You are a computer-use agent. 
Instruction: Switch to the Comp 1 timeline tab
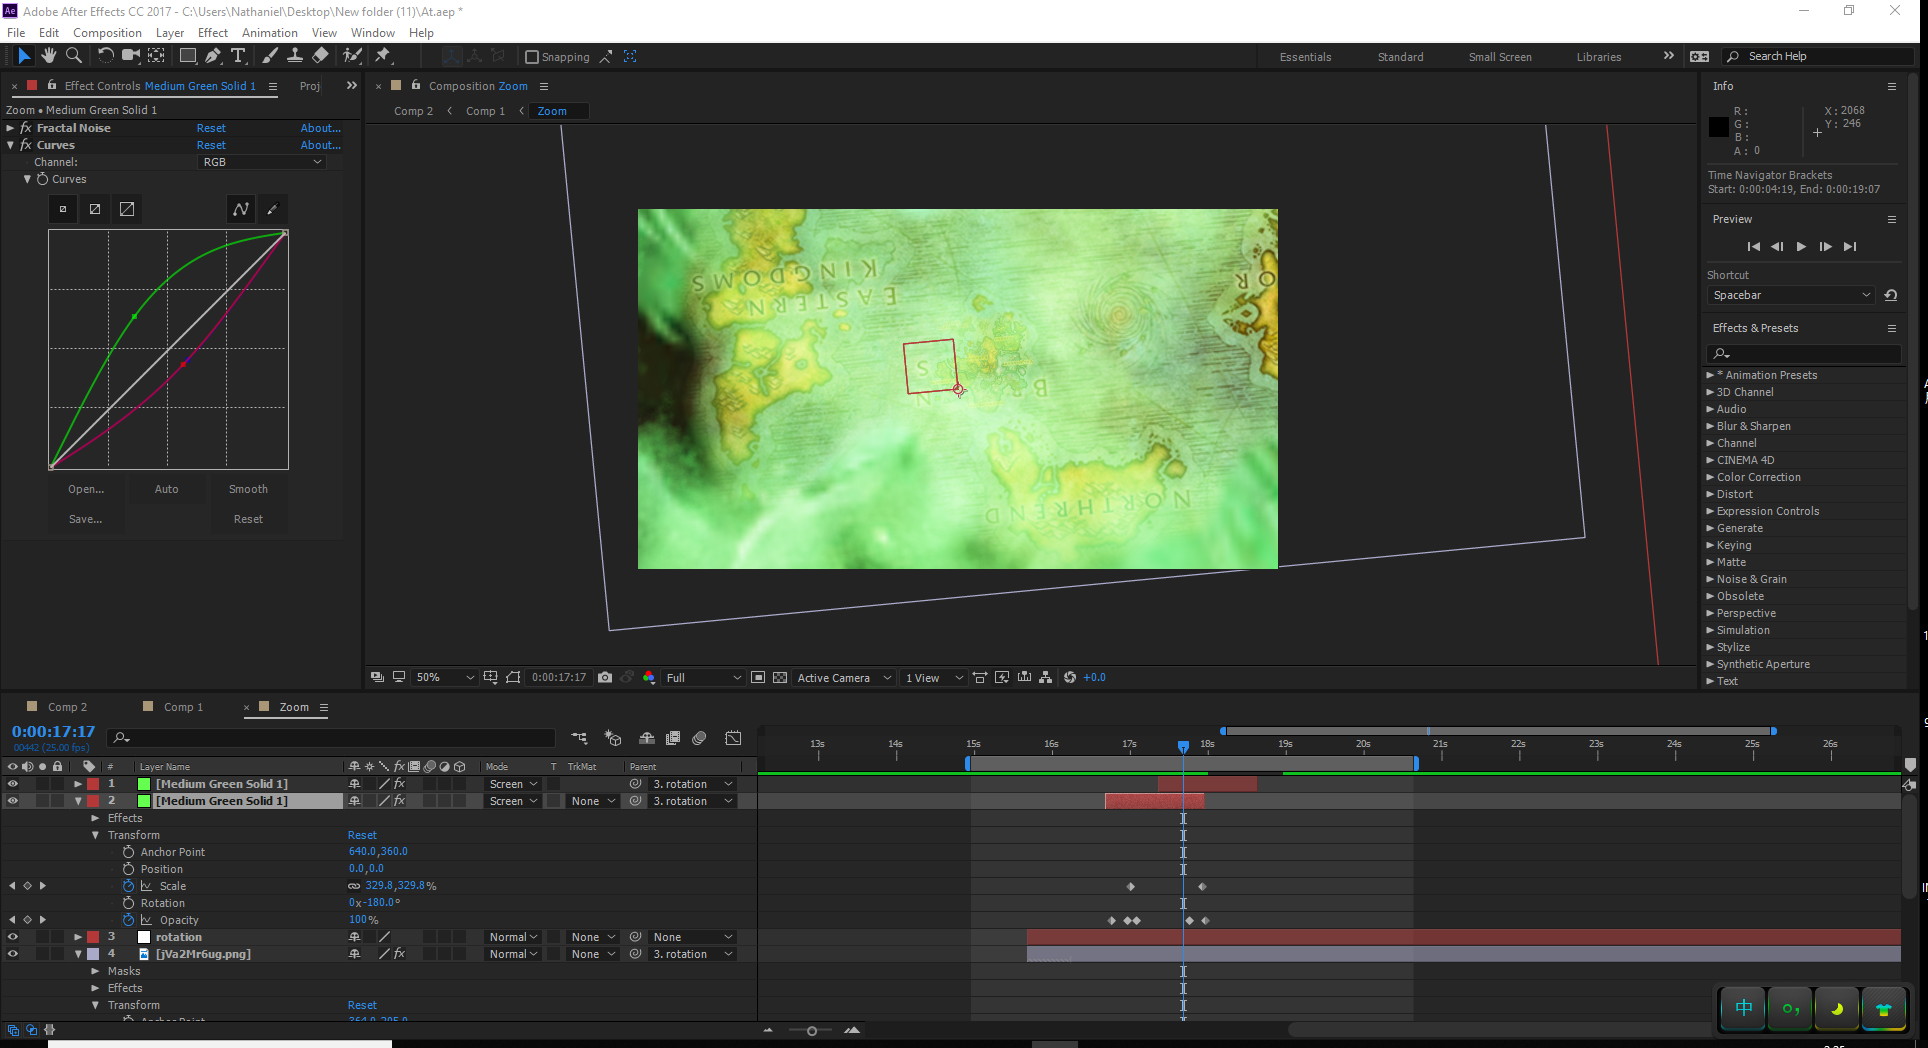(183, 707)
